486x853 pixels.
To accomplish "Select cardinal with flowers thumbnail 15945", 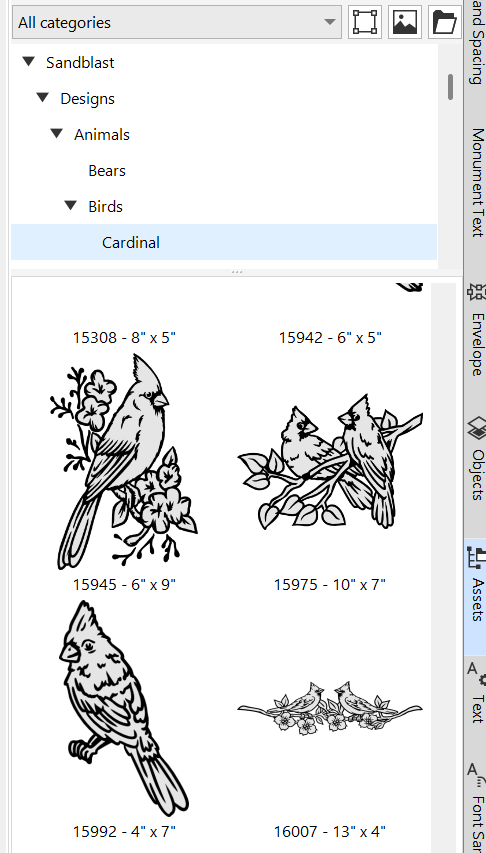I will pyautogui.click(x=124, y=461).
